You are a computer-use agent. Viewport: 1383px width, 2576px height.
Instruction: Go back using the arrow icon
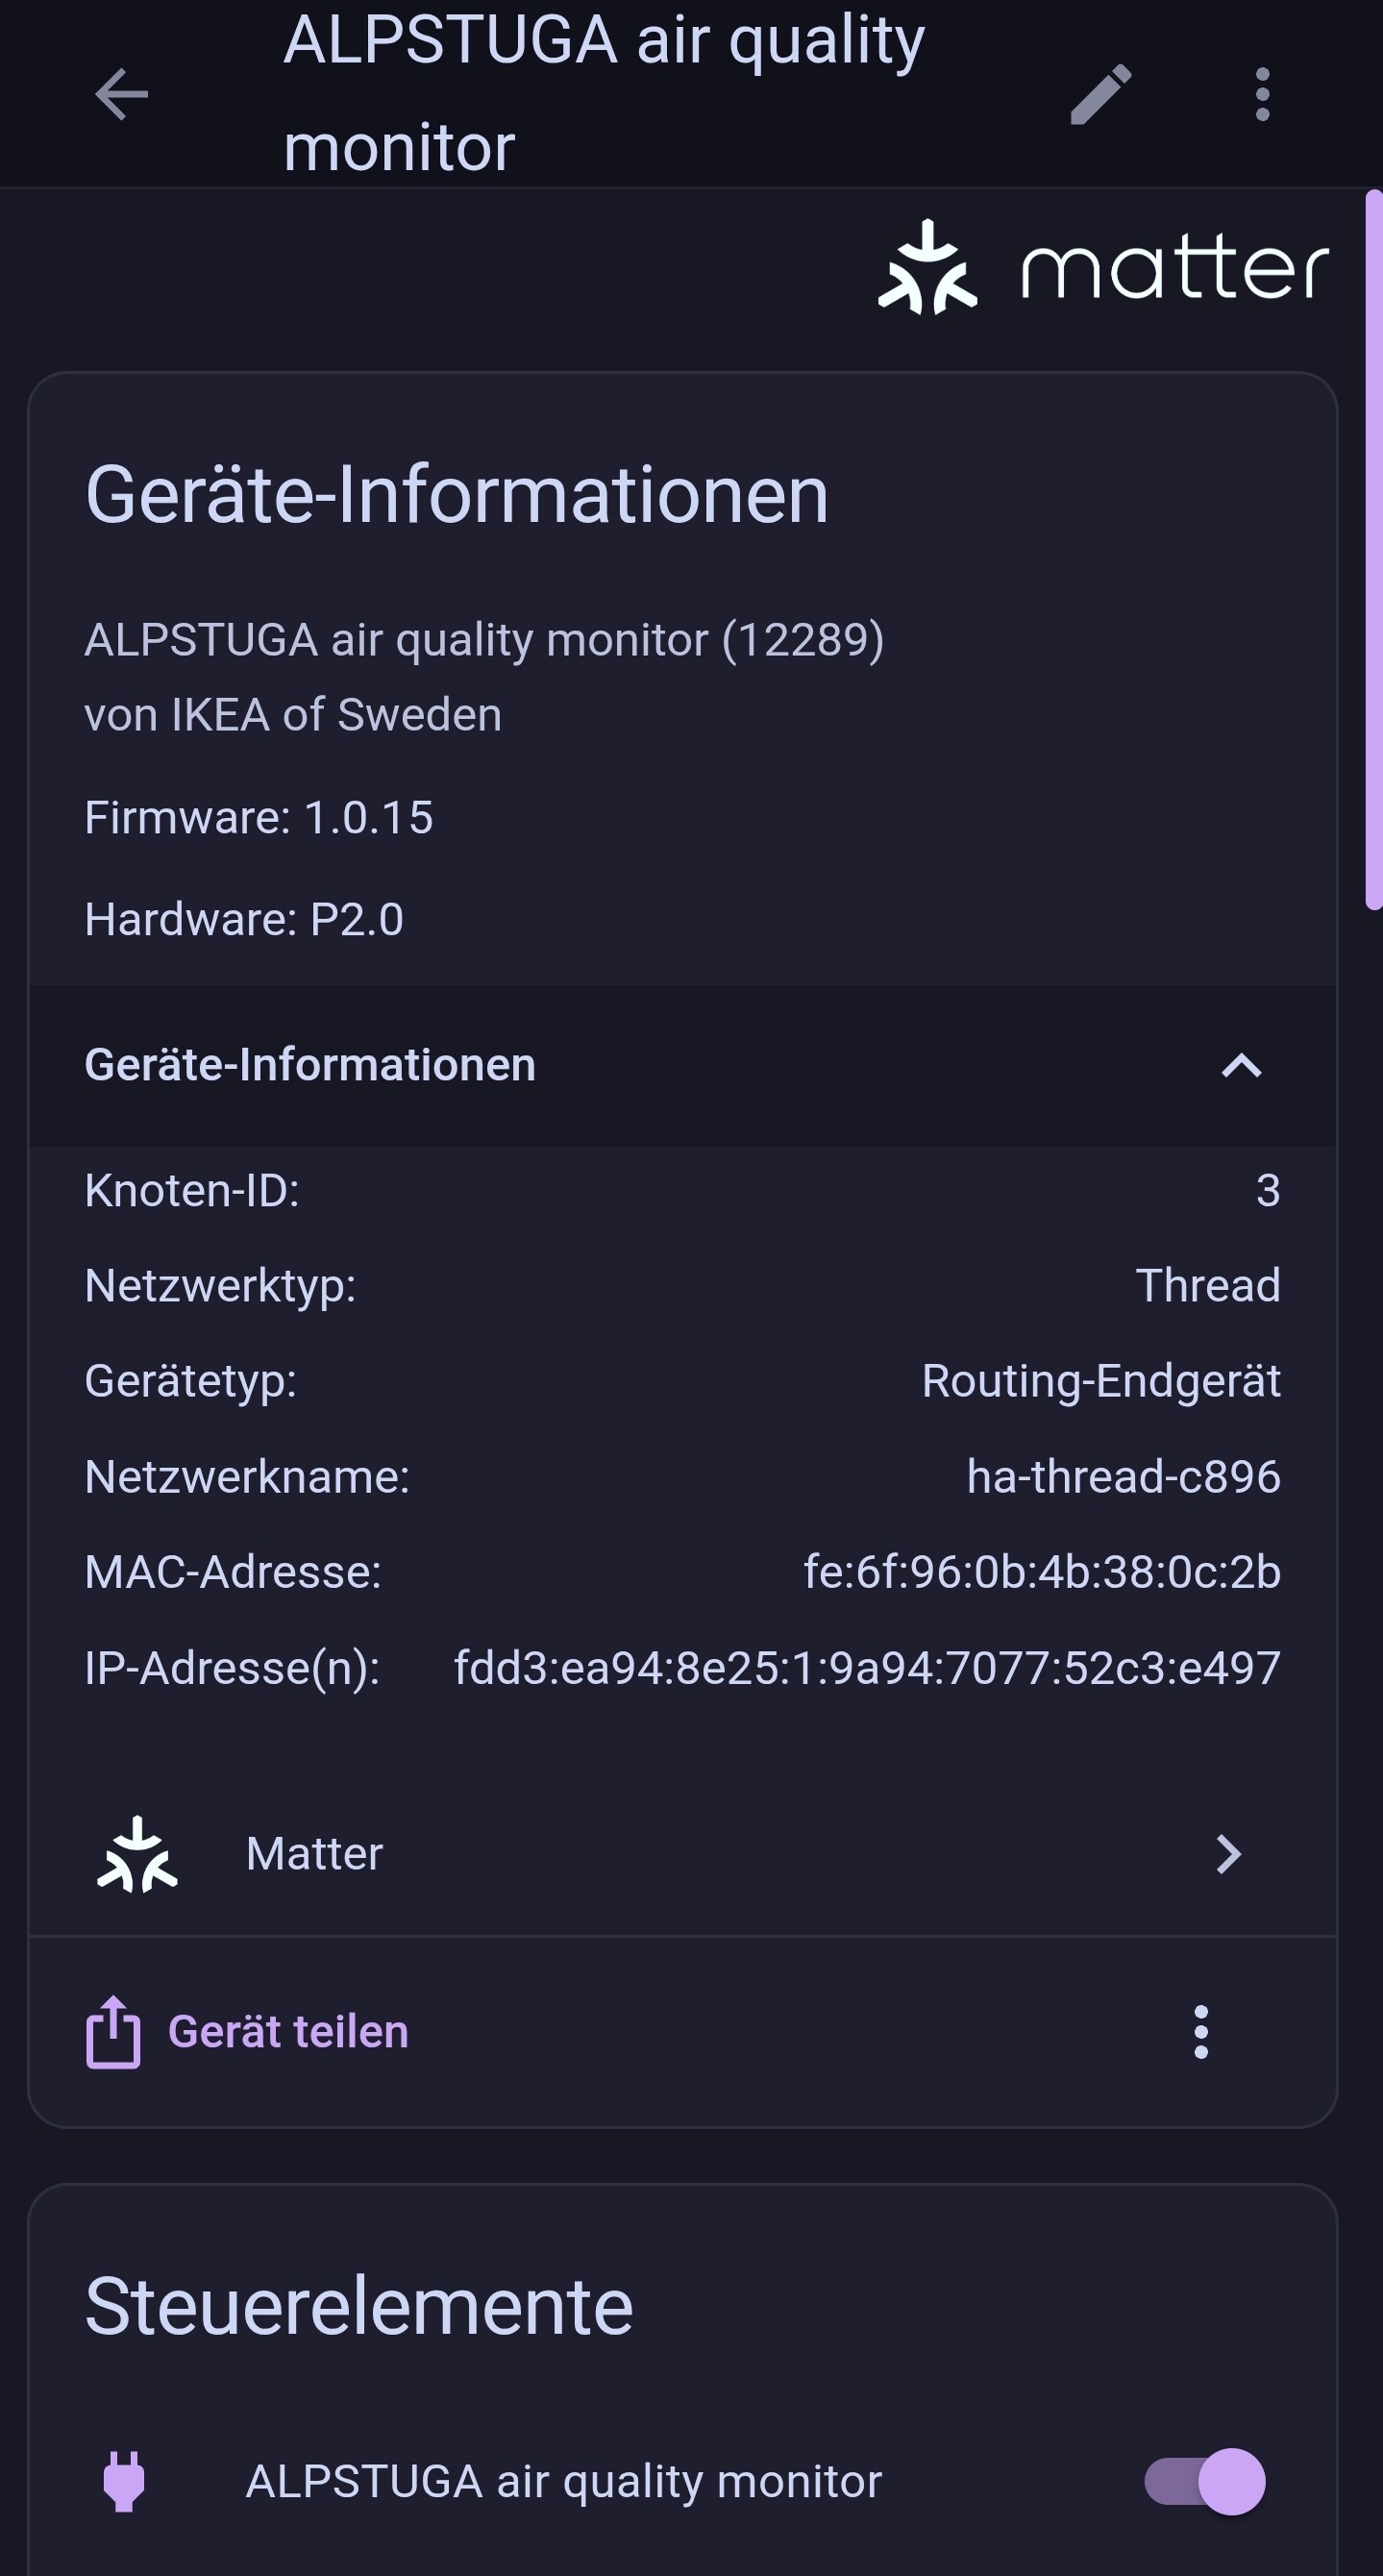121,95
